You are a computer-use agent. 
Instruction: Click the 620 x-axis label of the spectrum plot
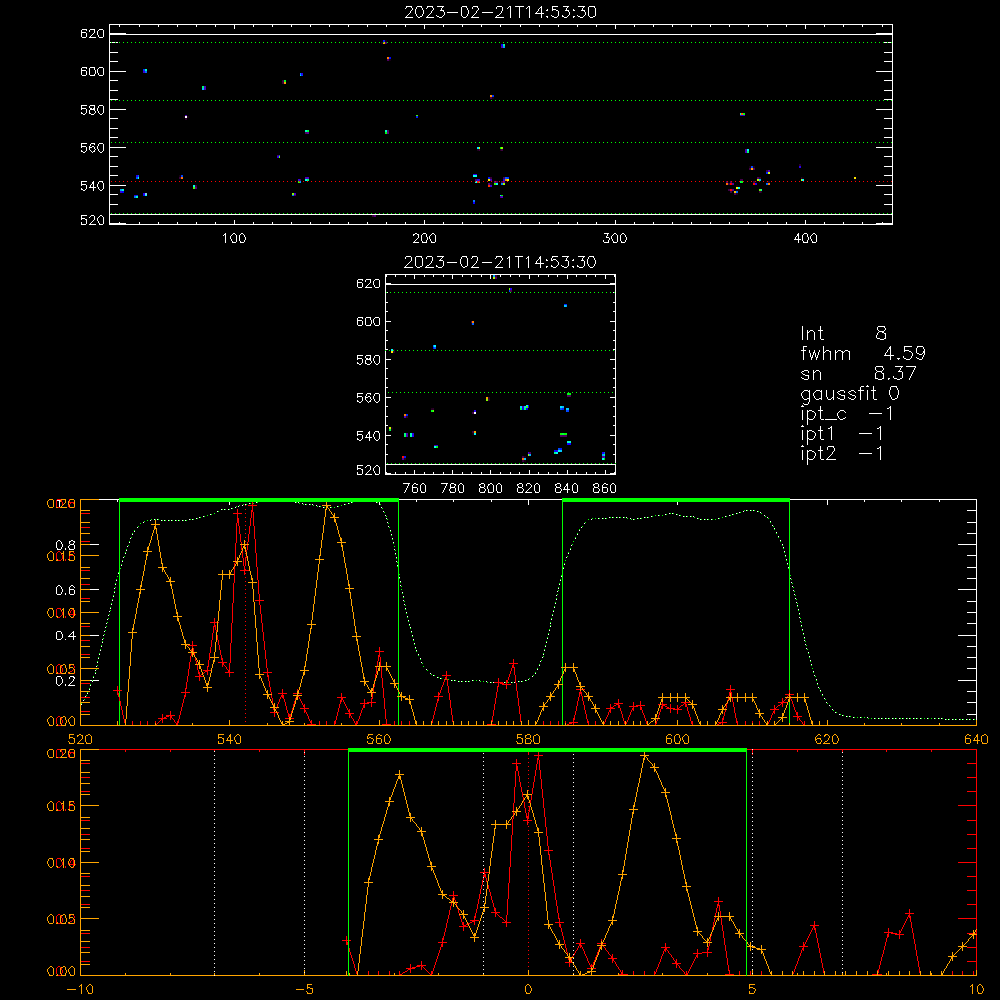pos(827,740)
